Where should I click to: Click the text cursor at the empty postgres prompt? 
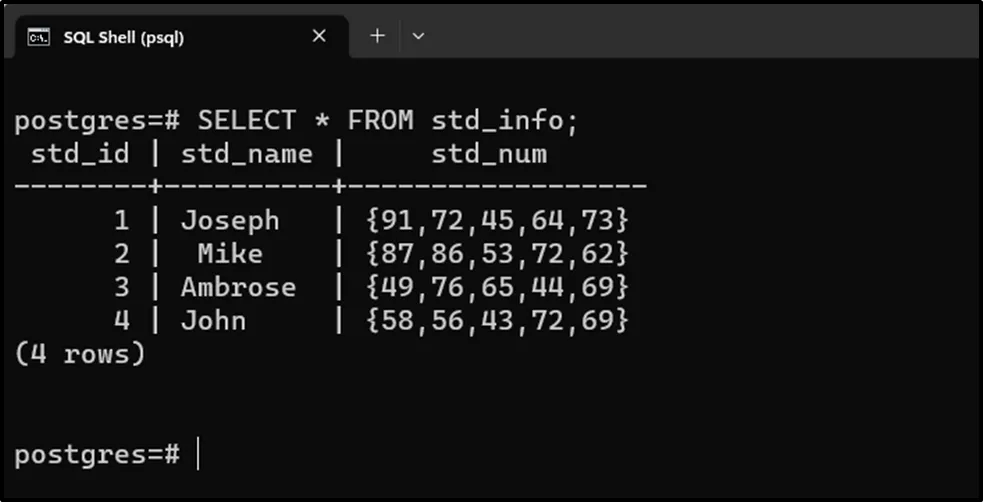[198, 455]
